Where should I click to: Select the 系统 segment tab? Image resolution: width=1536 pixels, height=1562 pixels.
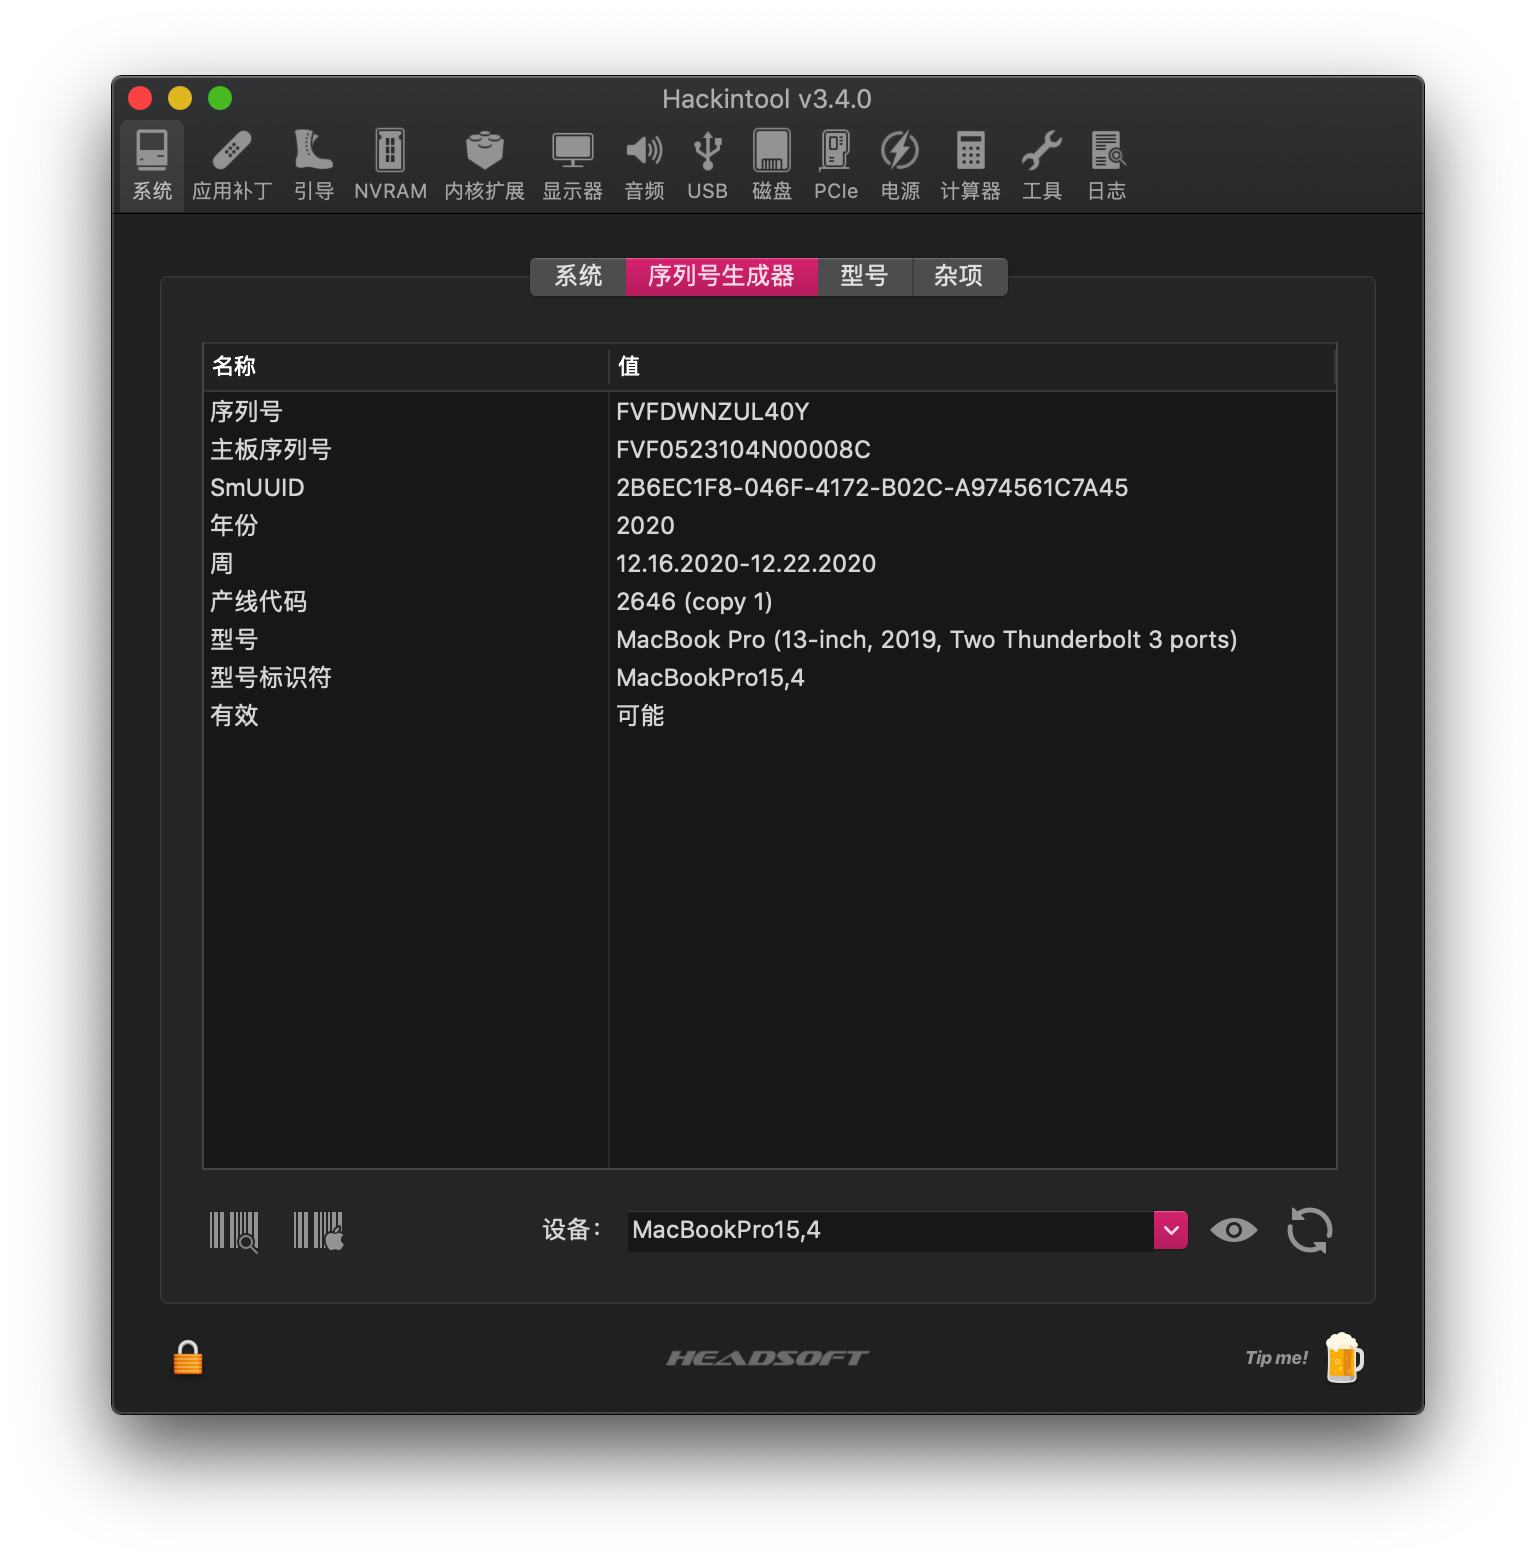point(578,276)
